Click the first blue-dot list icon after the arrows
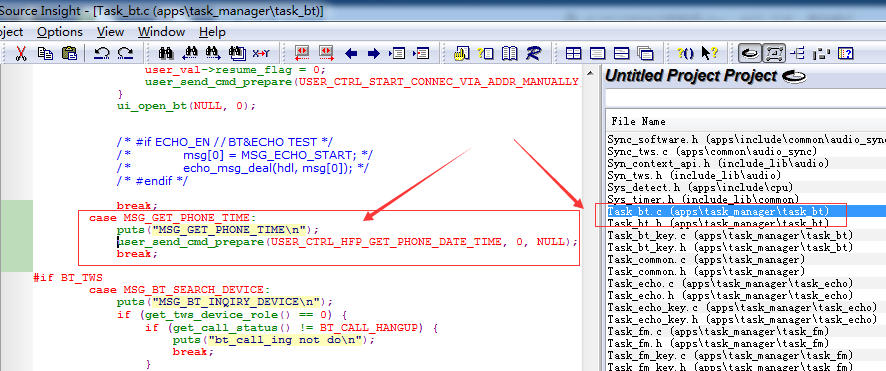This screenshot has height=371, width=886. pyautogui.click(x=397, y=54)
